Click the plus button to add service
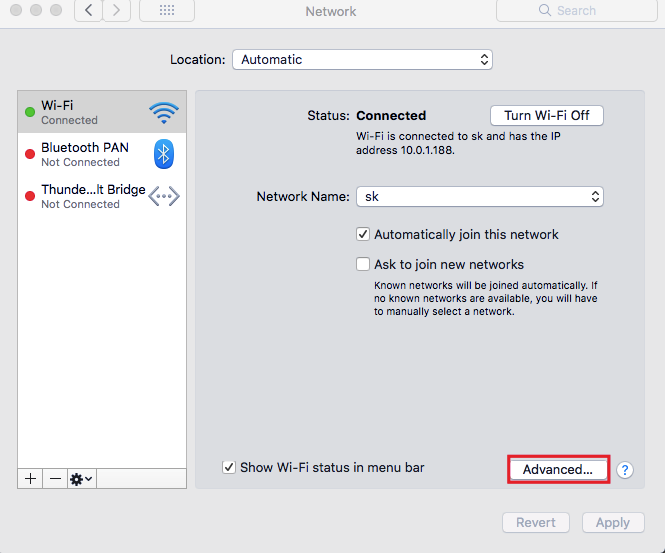The image size is (665, 553). coord(31,479)
